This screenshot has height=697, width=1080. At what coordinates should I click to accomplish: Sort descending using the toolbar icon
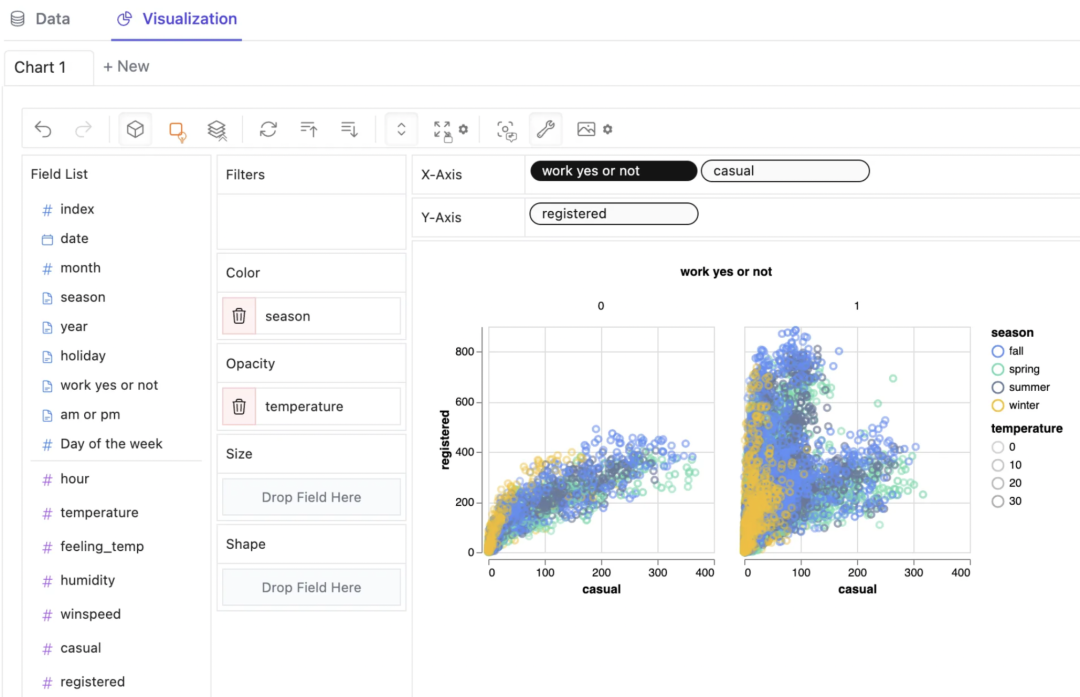(349, 129)
